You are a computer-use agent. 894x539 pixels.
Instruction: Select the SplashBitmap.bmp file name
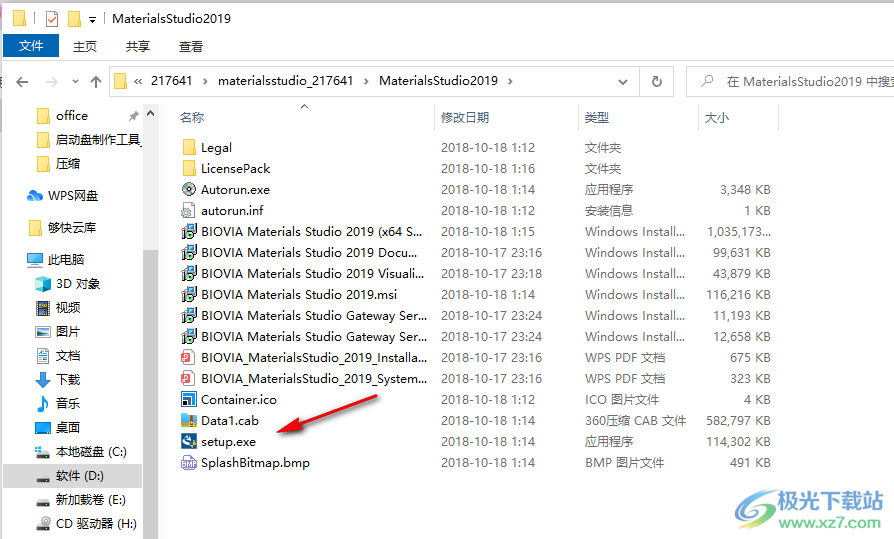(255, 463)
